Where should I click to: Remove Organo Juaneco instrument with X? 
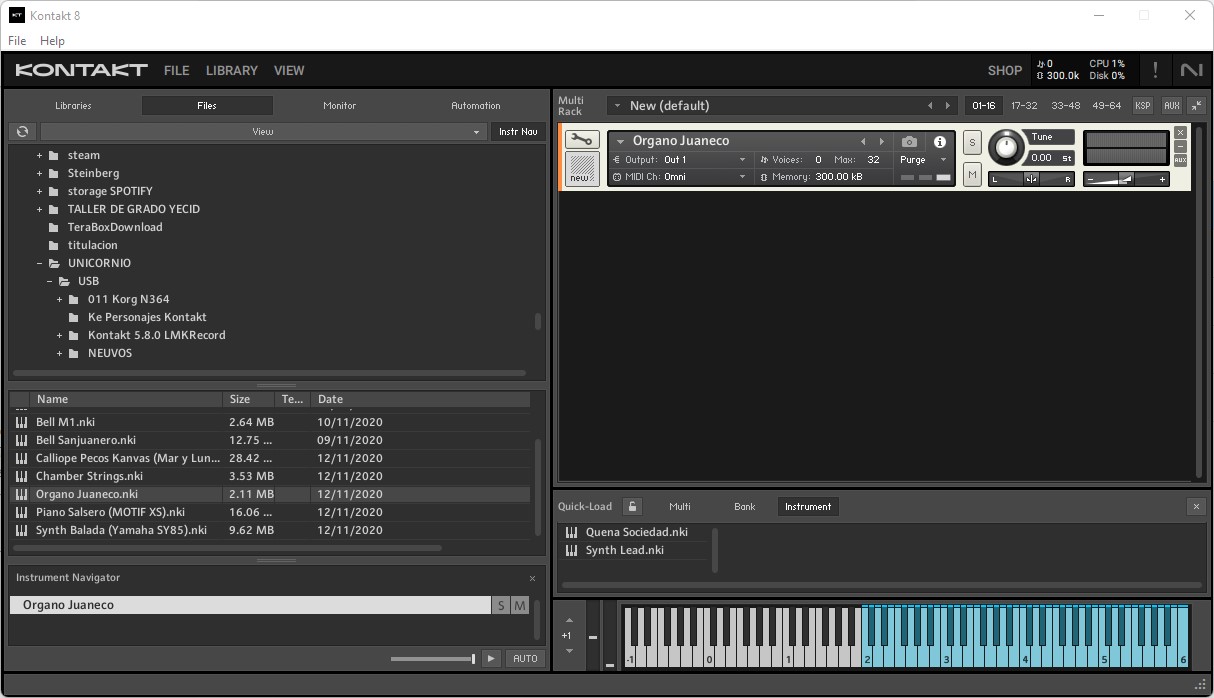tap(1180, 133)
